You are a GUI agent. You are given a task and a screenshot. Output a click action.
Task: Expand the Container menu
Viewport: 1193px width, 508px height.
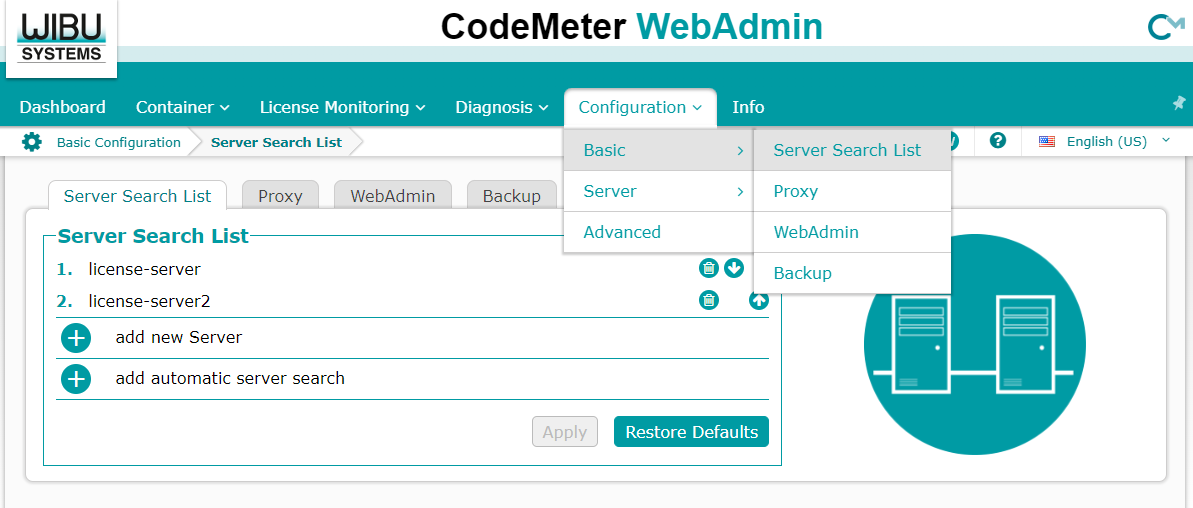[x=182, y=107]
